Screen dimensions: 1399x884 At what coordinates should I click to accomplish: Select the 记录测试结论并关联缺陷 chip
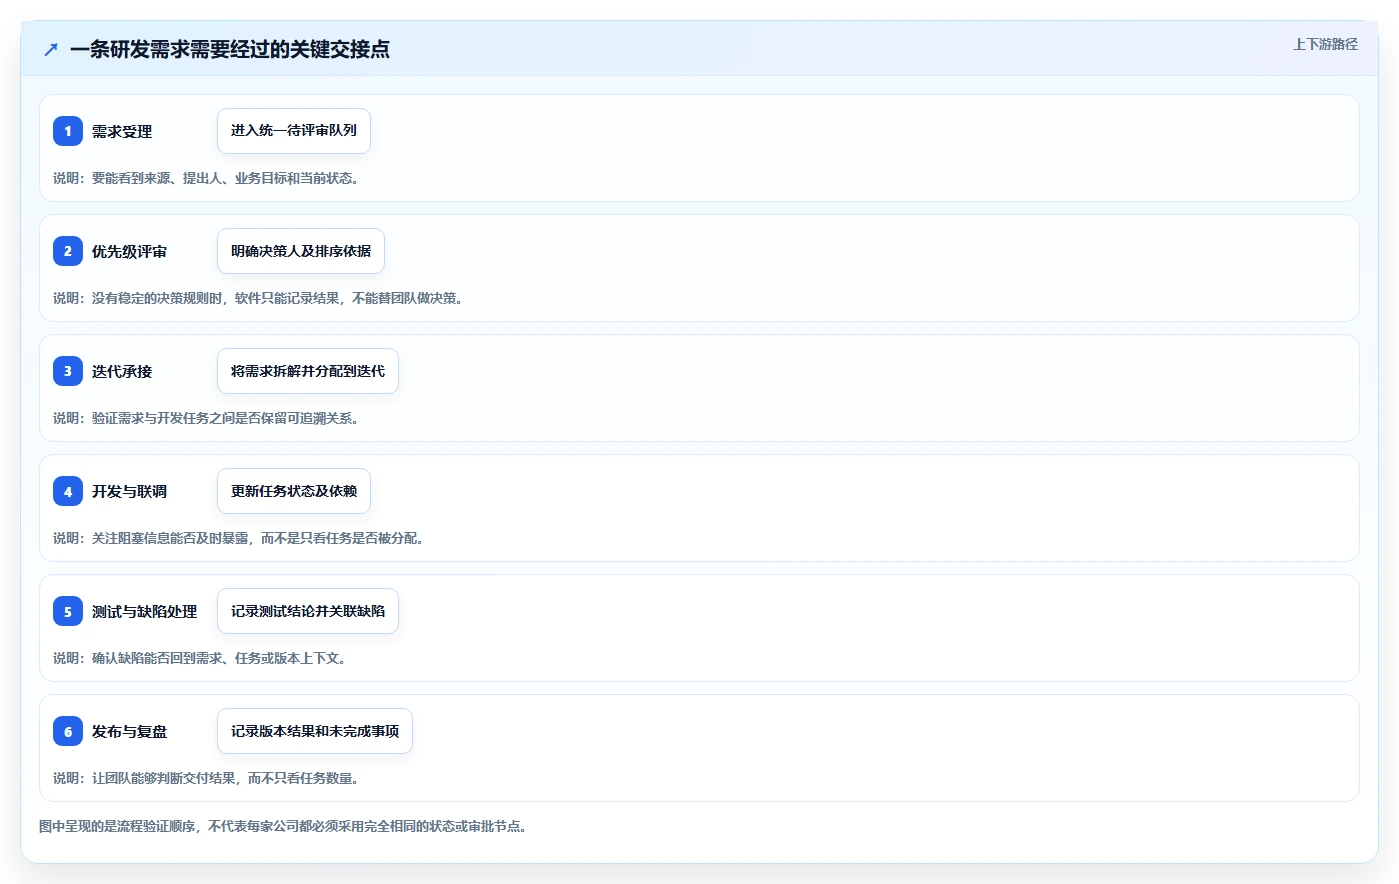point(308,611)
